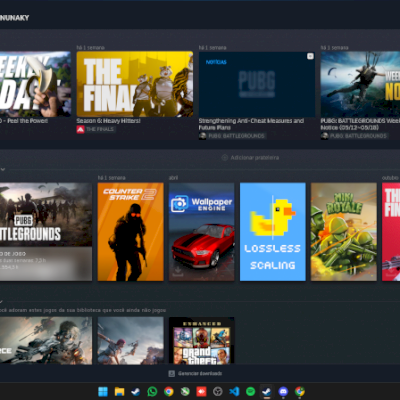
Task: Open 'PUBG: BATTLEGROUNDS Weekly Notice' headline
Action: pyautogui.click(x=360, y=124)
